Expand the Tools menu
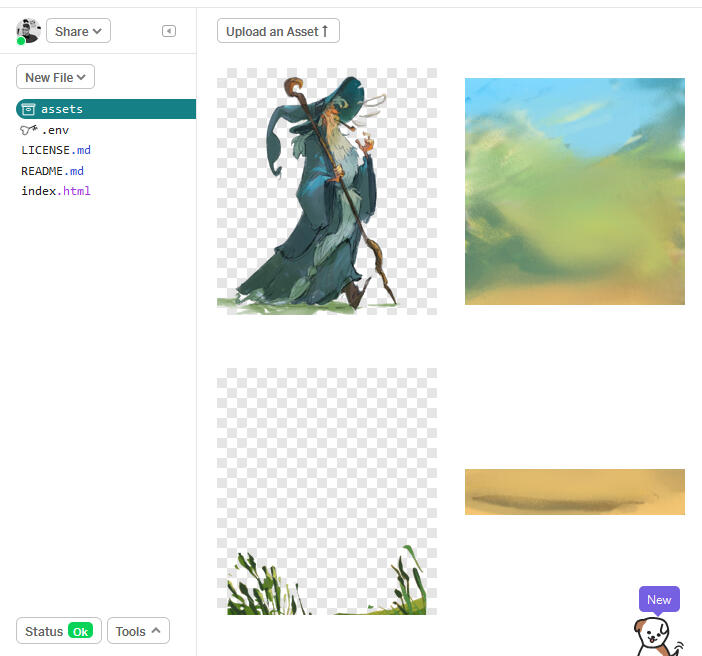The height and width of the screenshot is (656, 702). (138, 631)
